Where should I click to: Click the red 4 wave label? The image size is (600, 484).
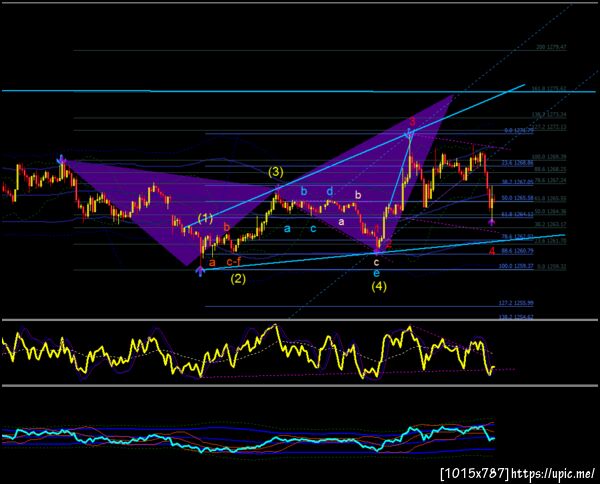(492, 251)
